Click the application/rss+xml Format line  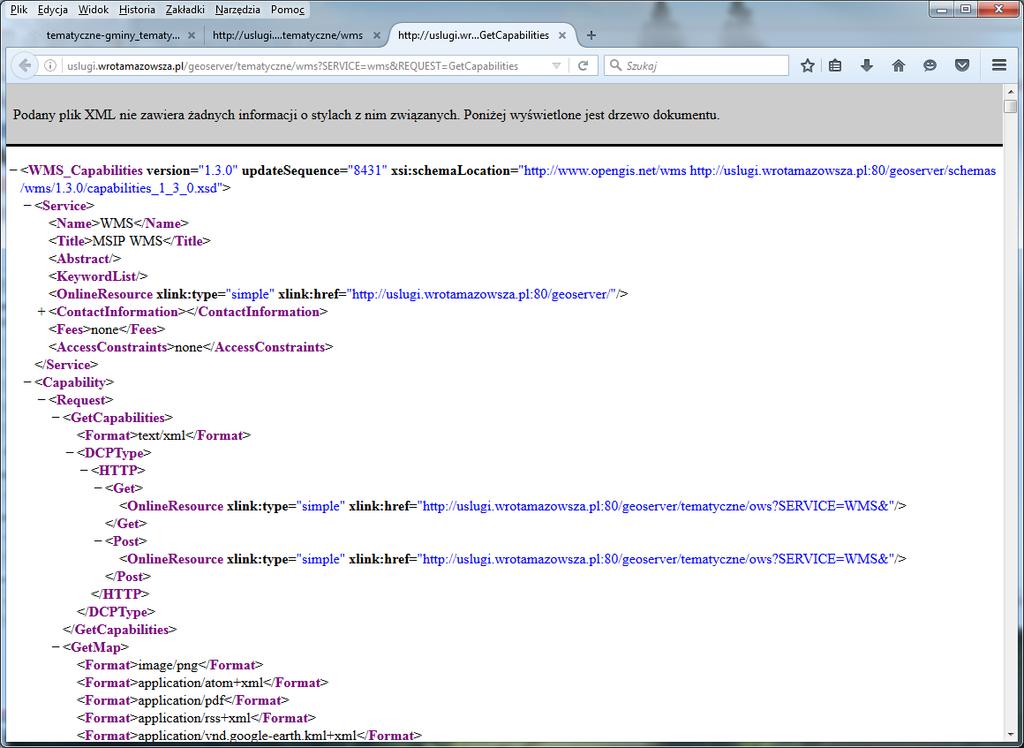tap(196, 718)
